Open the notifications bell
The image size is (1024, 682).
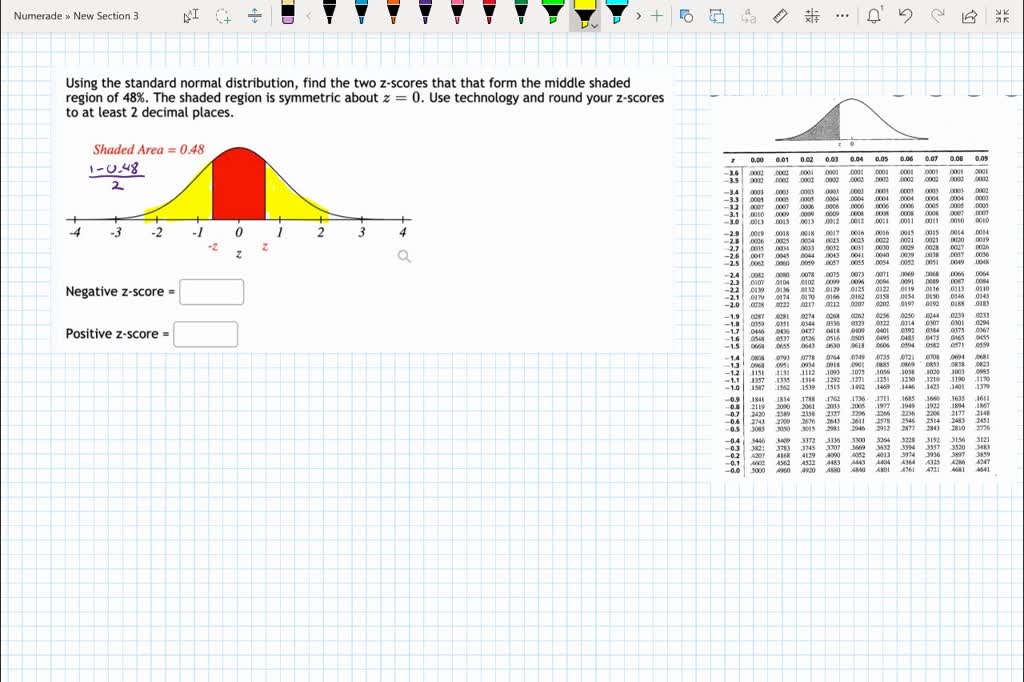pos(875,16)
